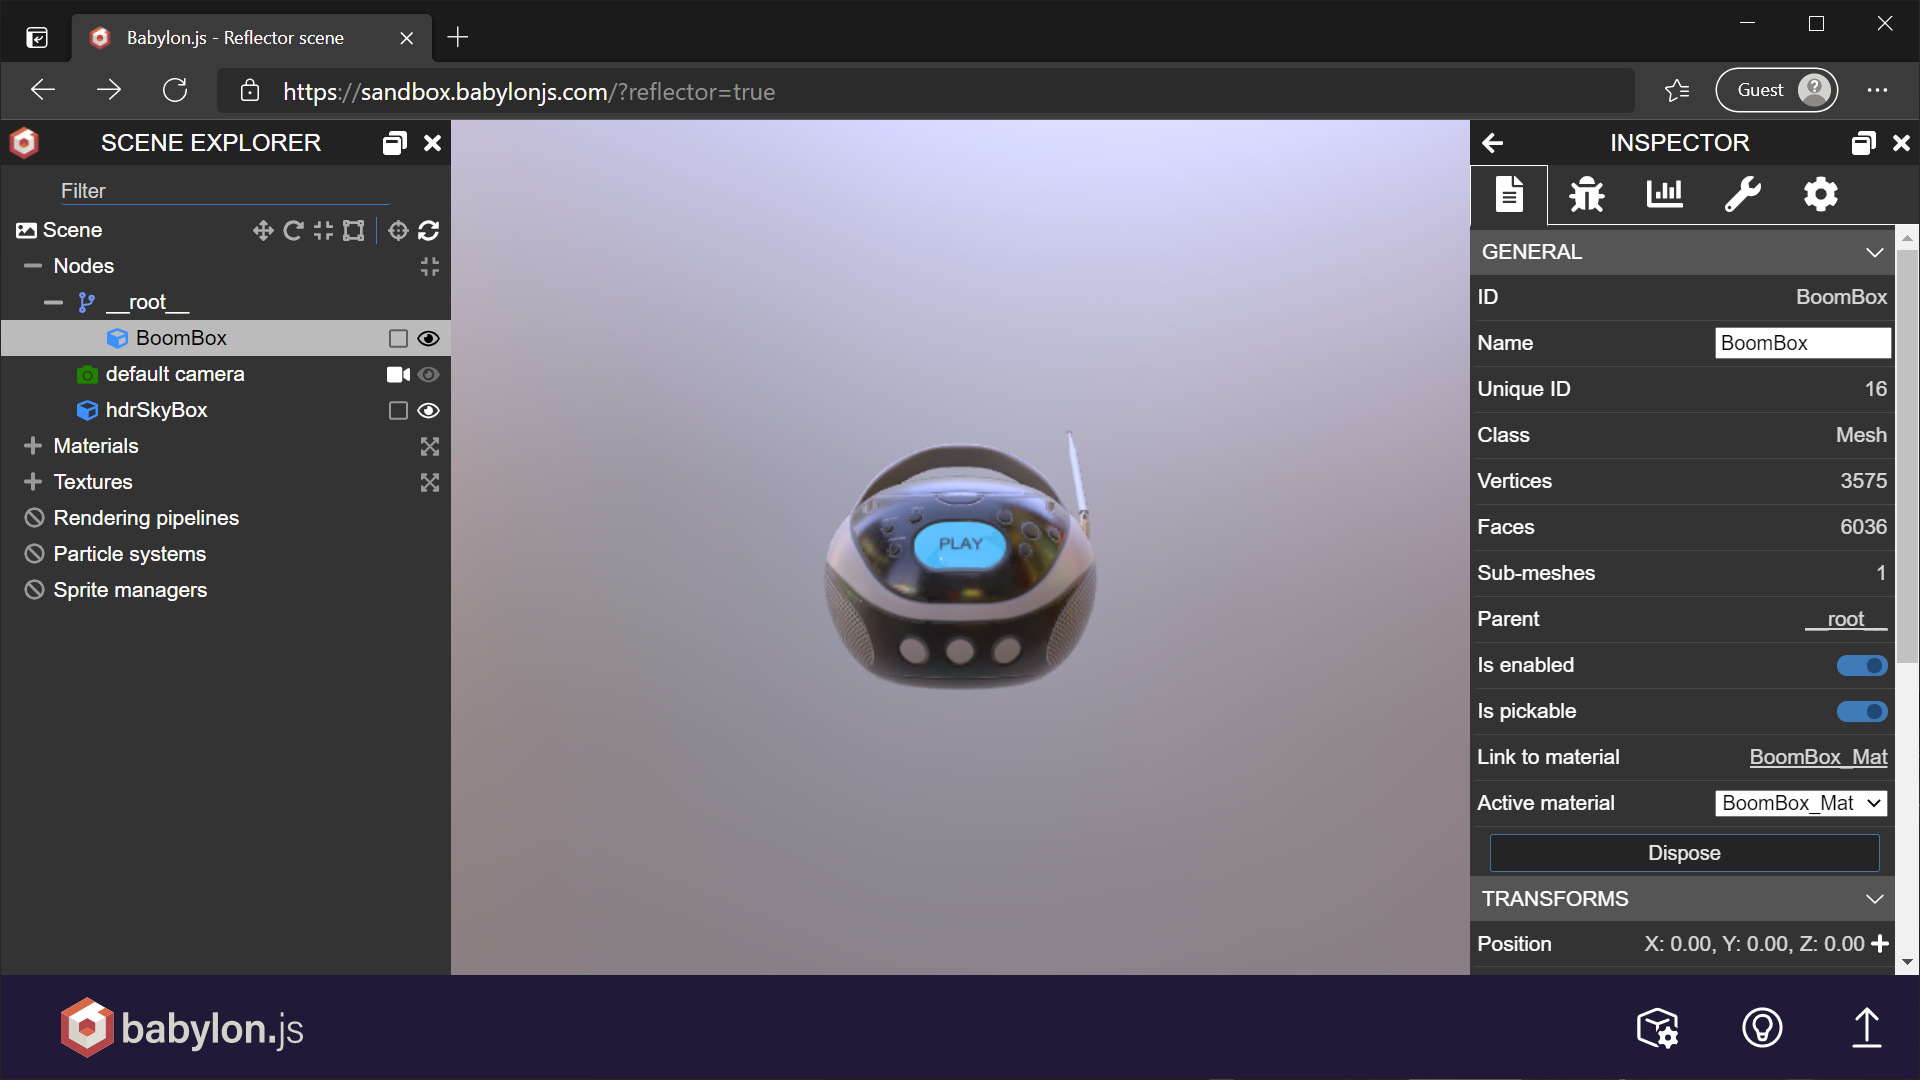Toggle Is enabled switch for BoomBox
Viewport: 1920px width, 1080px height.
(1862, 665)
